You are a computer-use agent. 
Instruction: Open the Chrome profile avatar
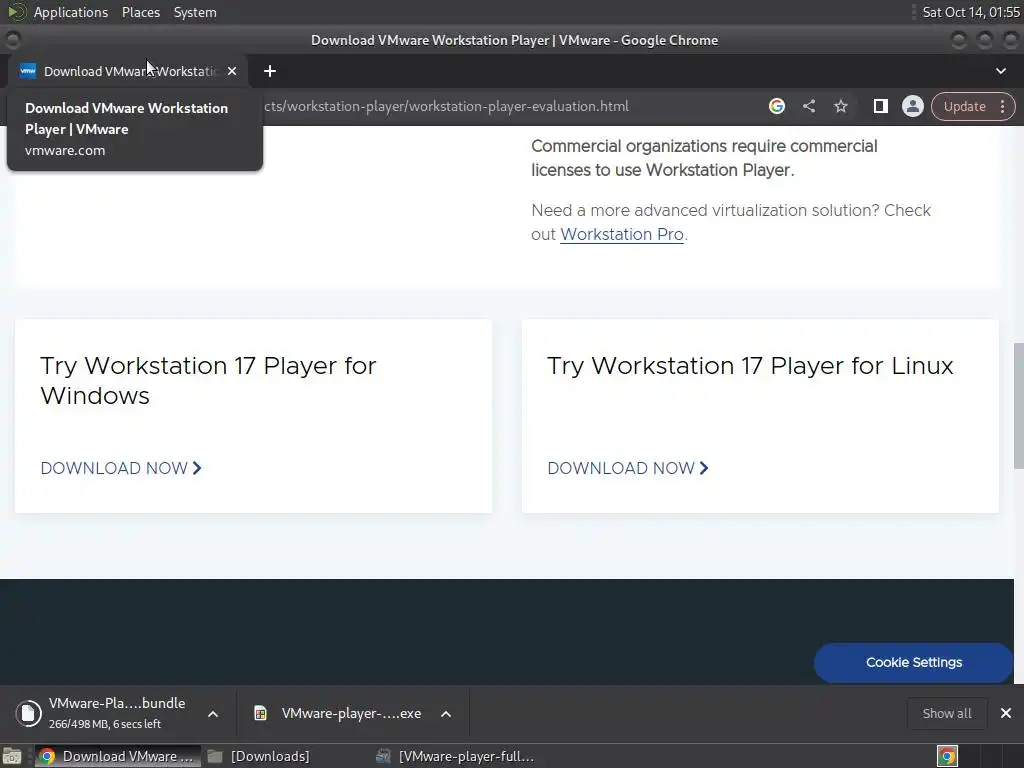[x=912, y=106]
